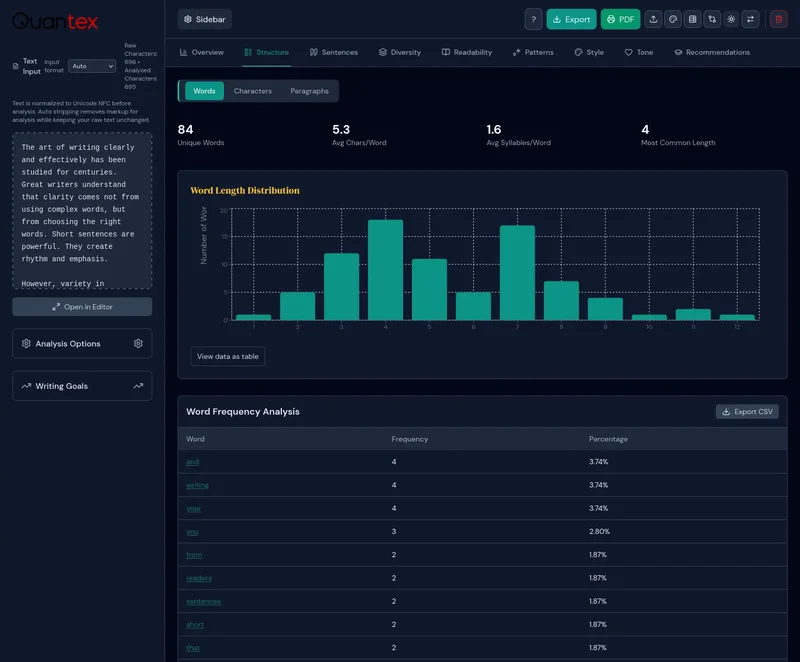Open the Diversity tab
Image resolution: width=800 pixels, height=662 pixels.
(x=400, y=52)
